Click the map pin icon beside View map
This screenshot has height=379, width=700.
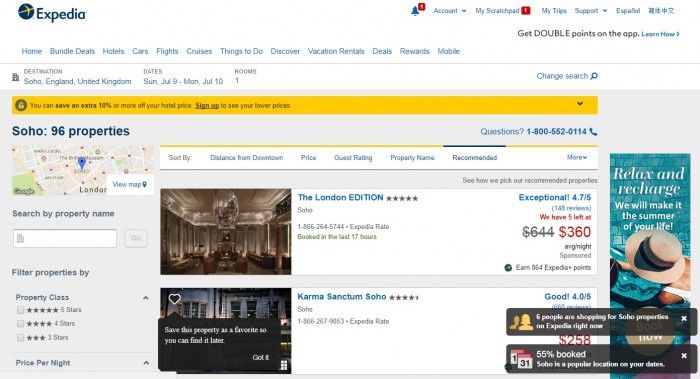pyautogui.click(x=144, y=184)
